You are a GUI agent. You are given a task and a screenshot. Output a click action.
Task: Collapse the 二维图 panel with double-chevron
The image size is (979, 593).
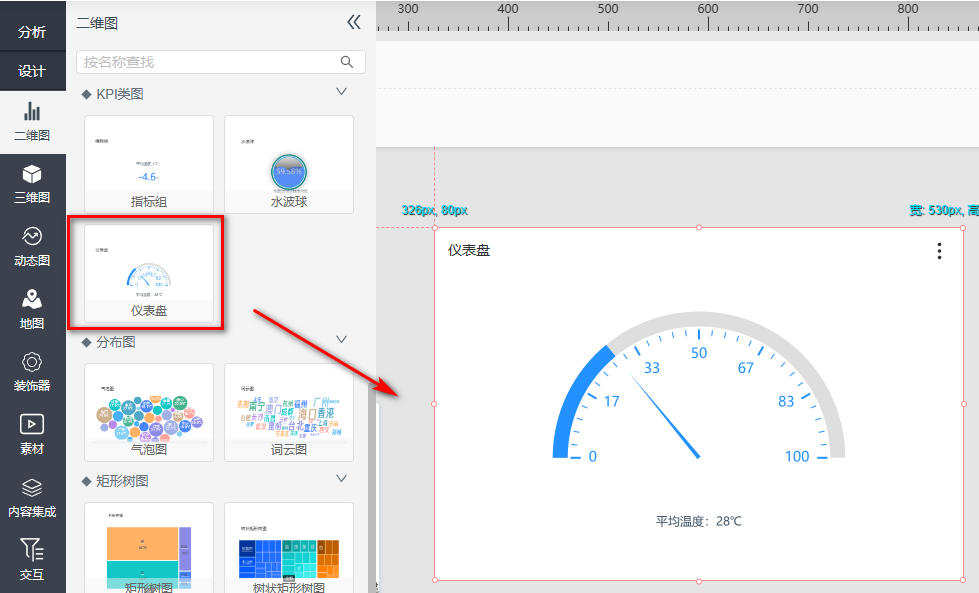[x=353, y=22]
